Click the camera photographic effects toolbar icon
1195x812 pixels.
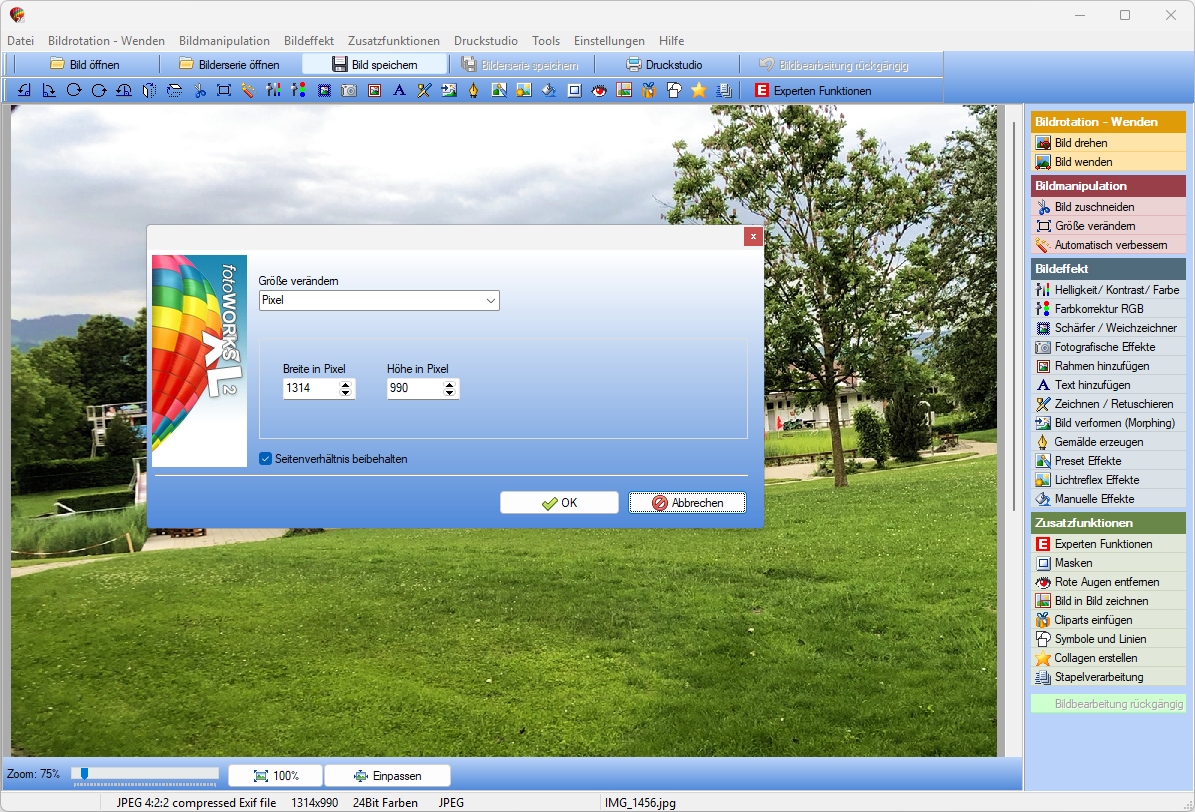click(349, 91)
